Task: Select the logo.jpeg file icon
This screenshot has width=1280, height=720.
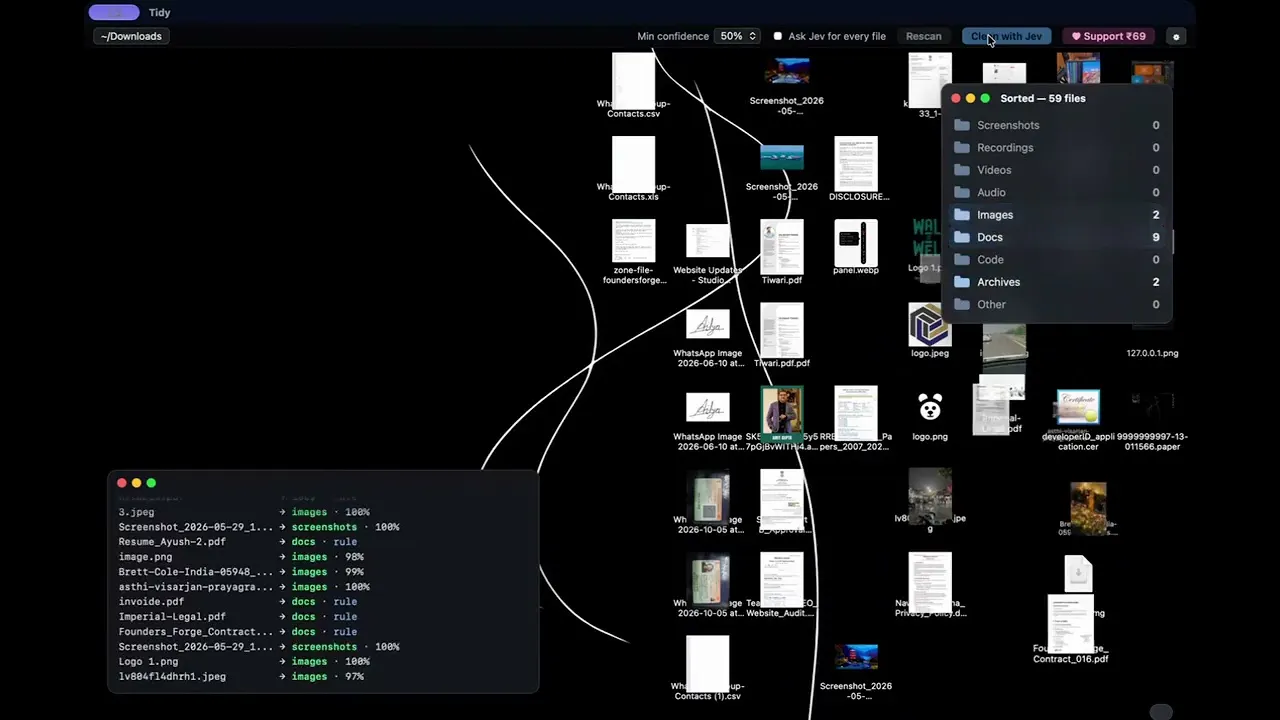Action: [929, 326]
